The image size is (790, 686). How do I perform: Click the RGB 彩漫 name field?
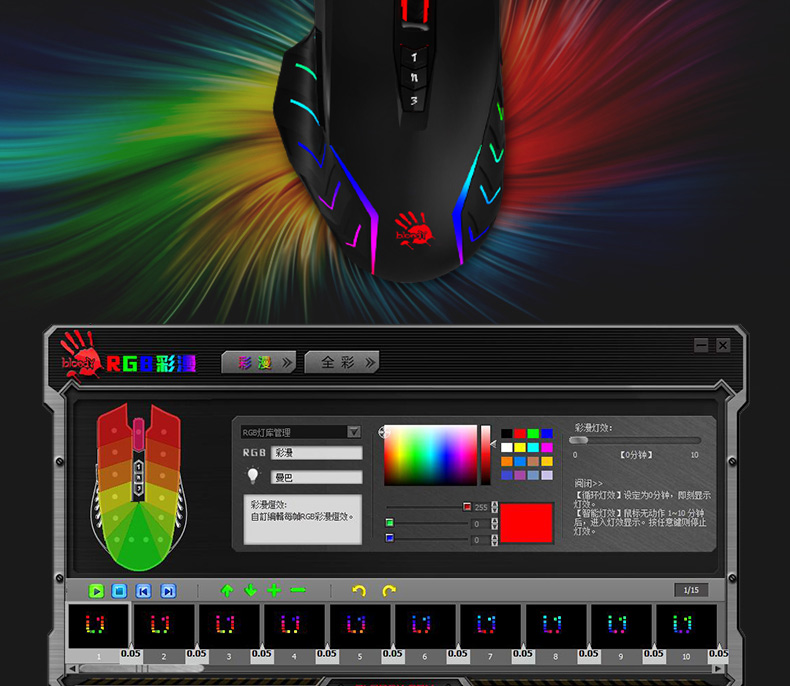316,453
